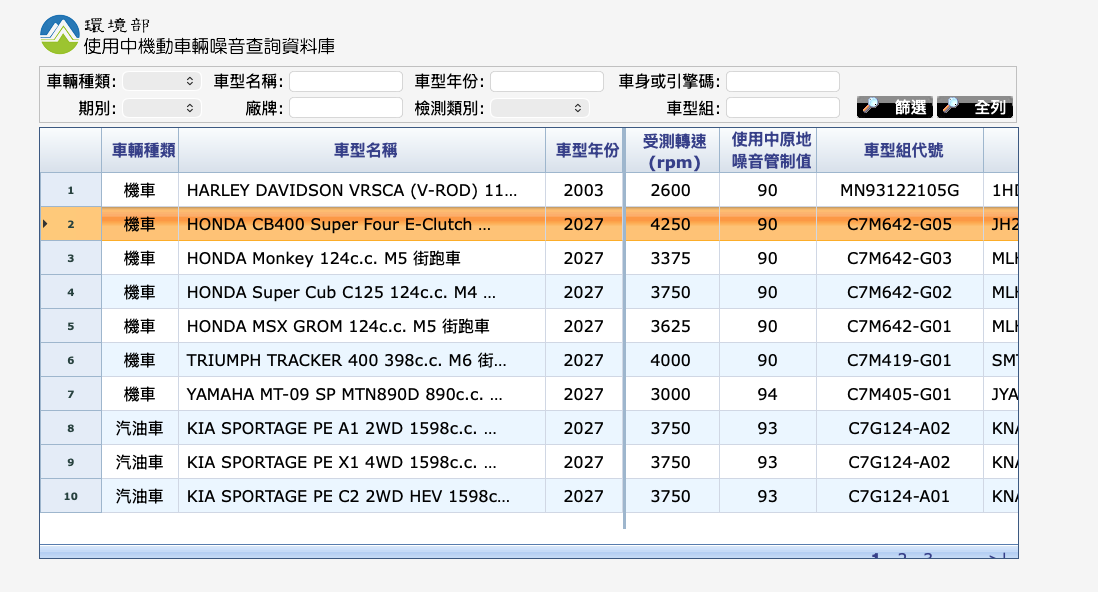The width and height of the screenshot is (1098, 592).
Task: Click rpm value 3625
Action: click(670, 326)
